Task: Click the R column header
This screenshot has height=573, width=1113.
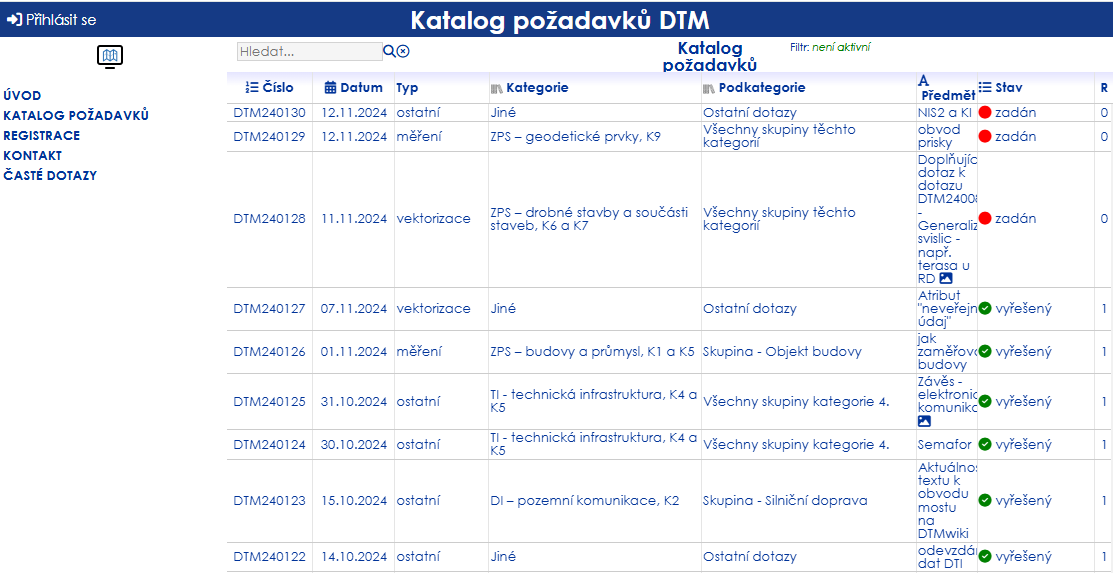Action: [1104, 88]
